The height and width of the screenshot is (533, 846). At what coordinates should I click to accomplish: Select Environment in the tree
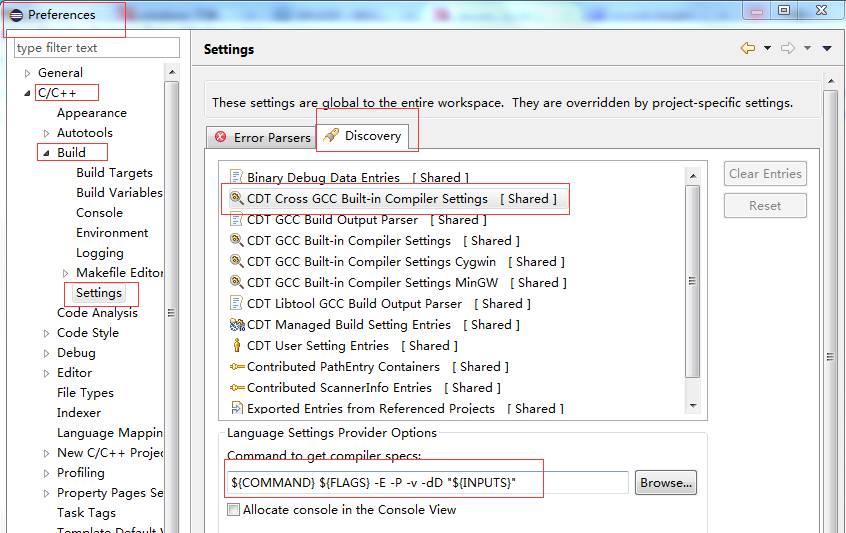coord(112,233)
